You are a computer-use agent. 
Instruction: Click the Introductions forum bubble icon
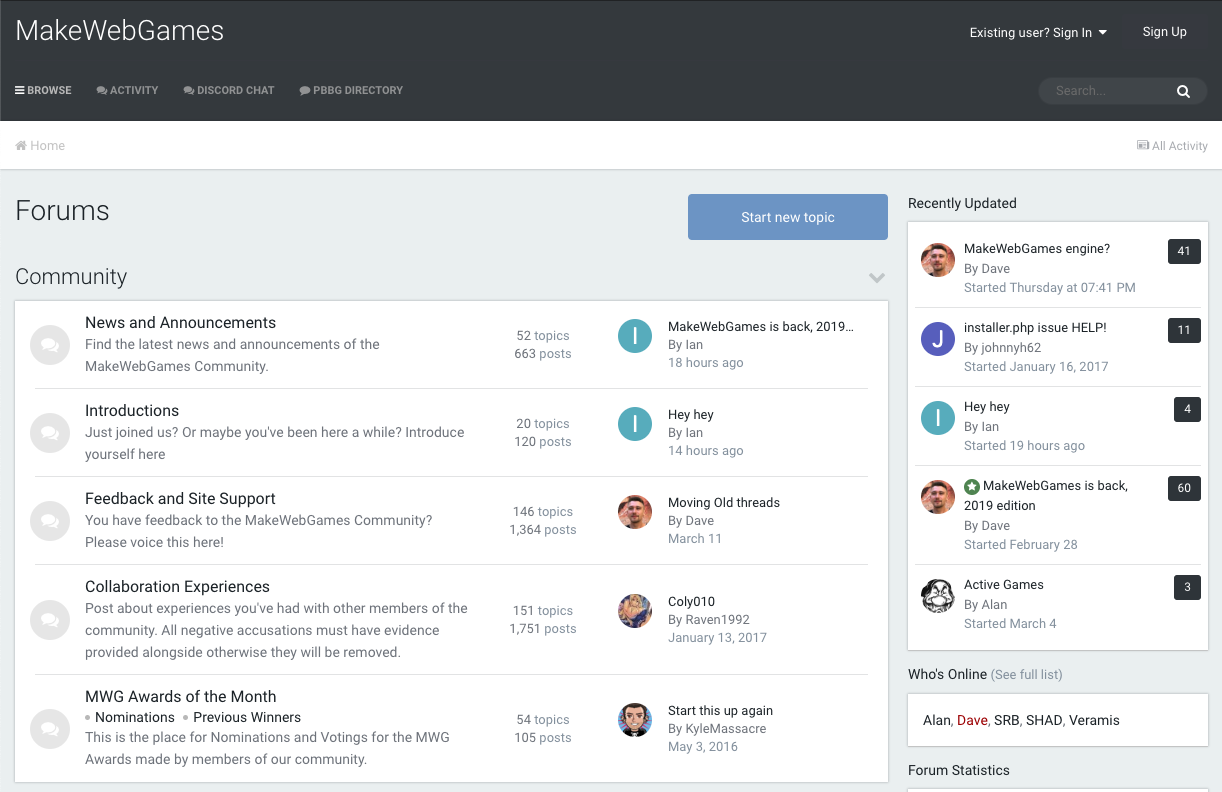click(x=50, y=433)
